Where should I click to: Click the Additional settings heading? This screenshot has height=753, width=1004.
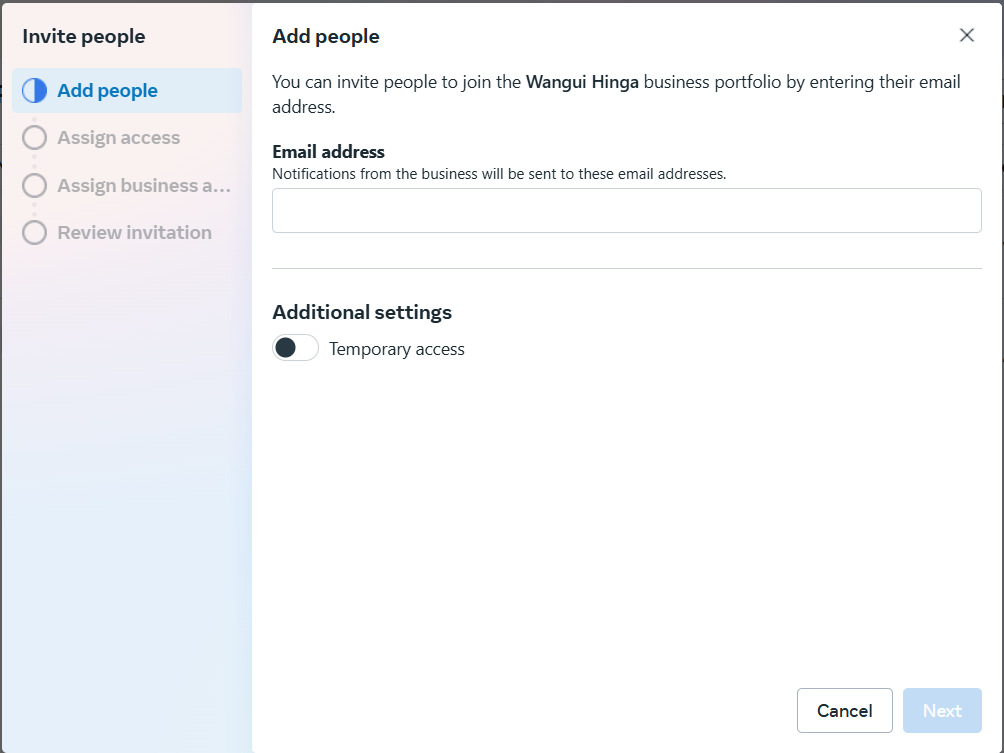coord(362,312)
